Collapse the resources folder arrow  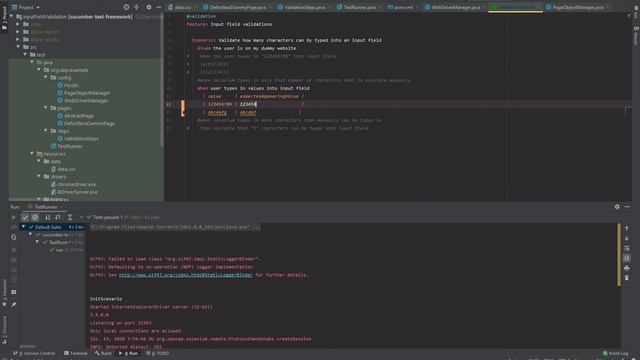[x=32, y=153]
